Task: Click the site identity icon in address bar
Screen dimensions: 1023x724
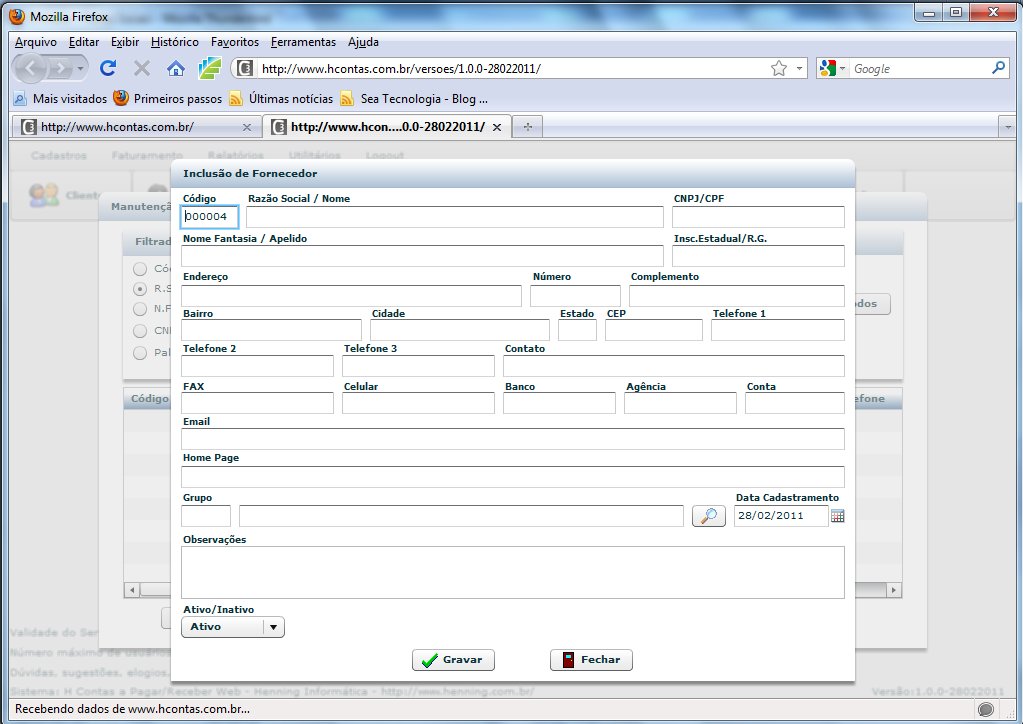Action: pos(245,68)
